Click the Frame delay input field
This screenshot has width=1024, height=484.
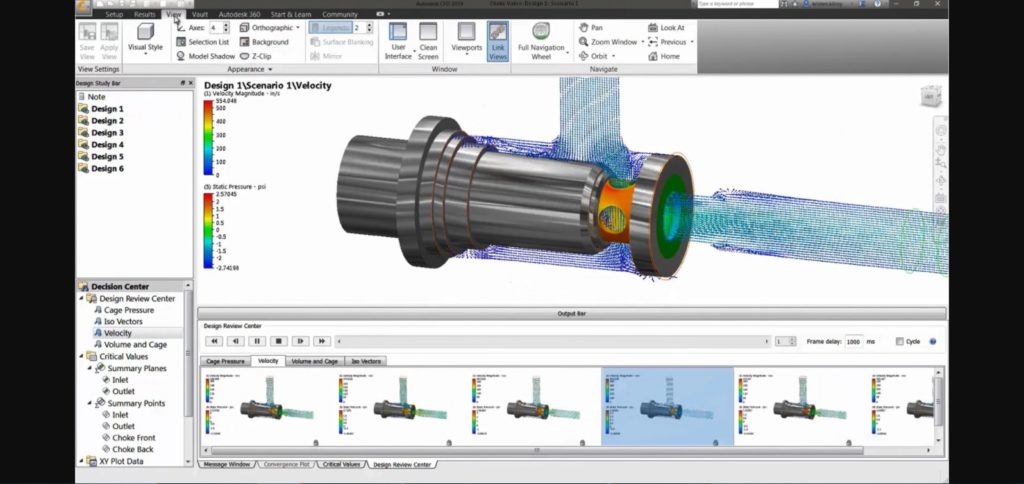coord(854,342)
